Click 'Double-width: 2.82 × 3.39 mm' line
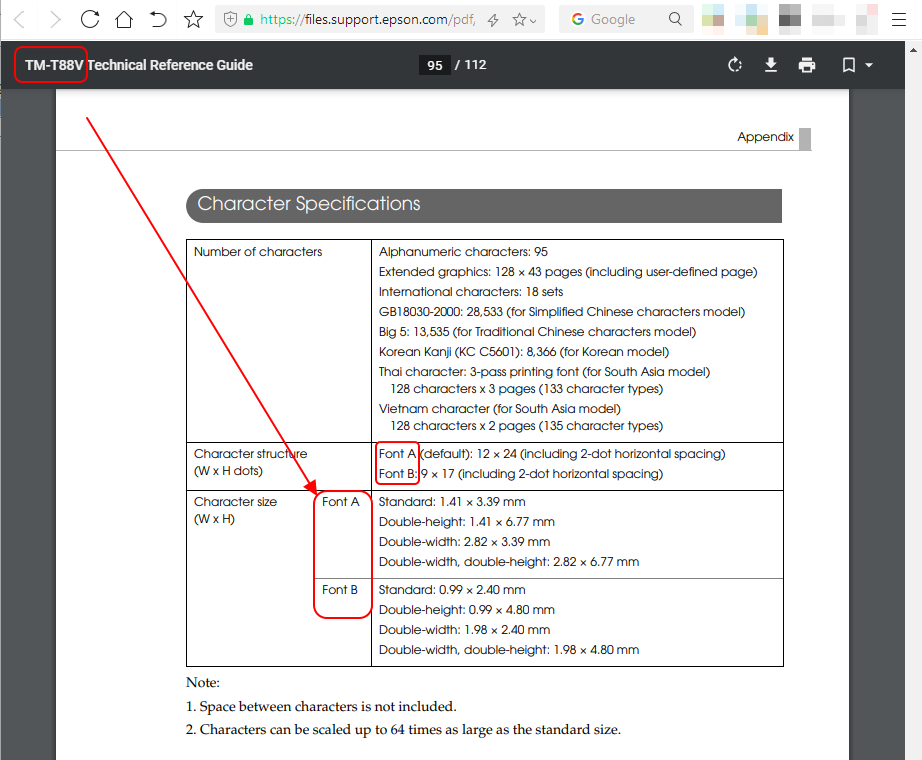The width and height of the screenshot is (922, 760). pos(465,542)
